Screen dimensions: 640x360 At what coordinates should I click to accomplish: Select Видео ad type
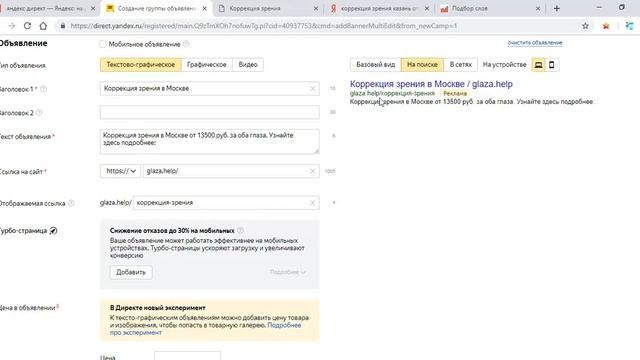[x=248, y=64]
